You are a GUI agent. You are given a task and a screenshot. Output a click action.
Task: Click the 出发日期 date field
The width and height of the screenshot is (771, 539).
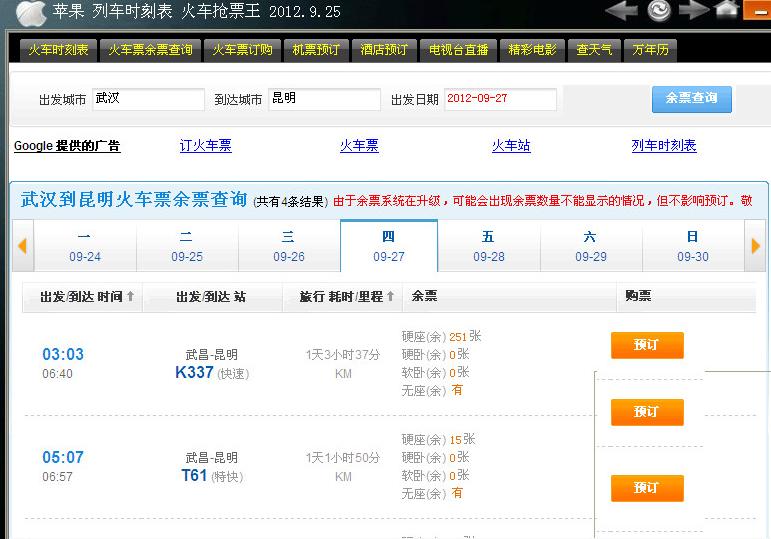click(499, 99)
